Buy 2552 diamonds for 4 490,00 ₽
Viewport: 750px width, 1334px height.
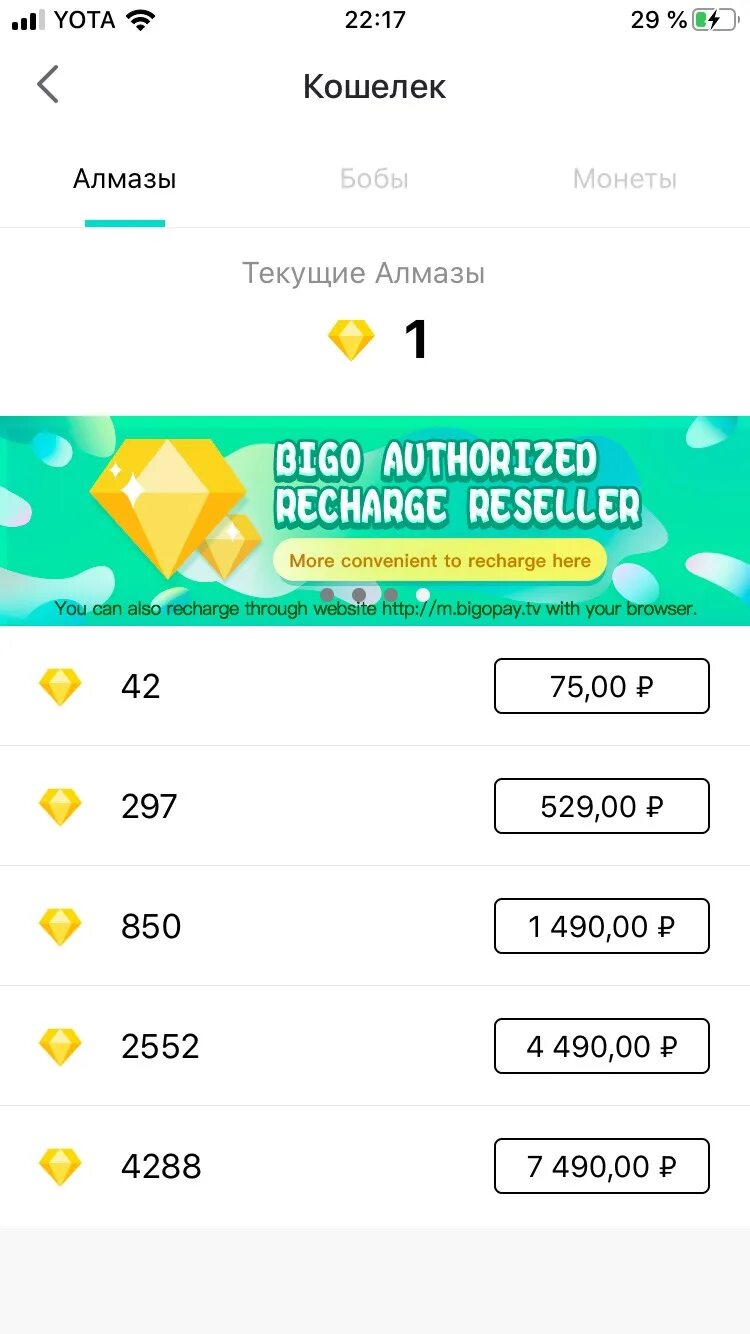[602, 1046]
